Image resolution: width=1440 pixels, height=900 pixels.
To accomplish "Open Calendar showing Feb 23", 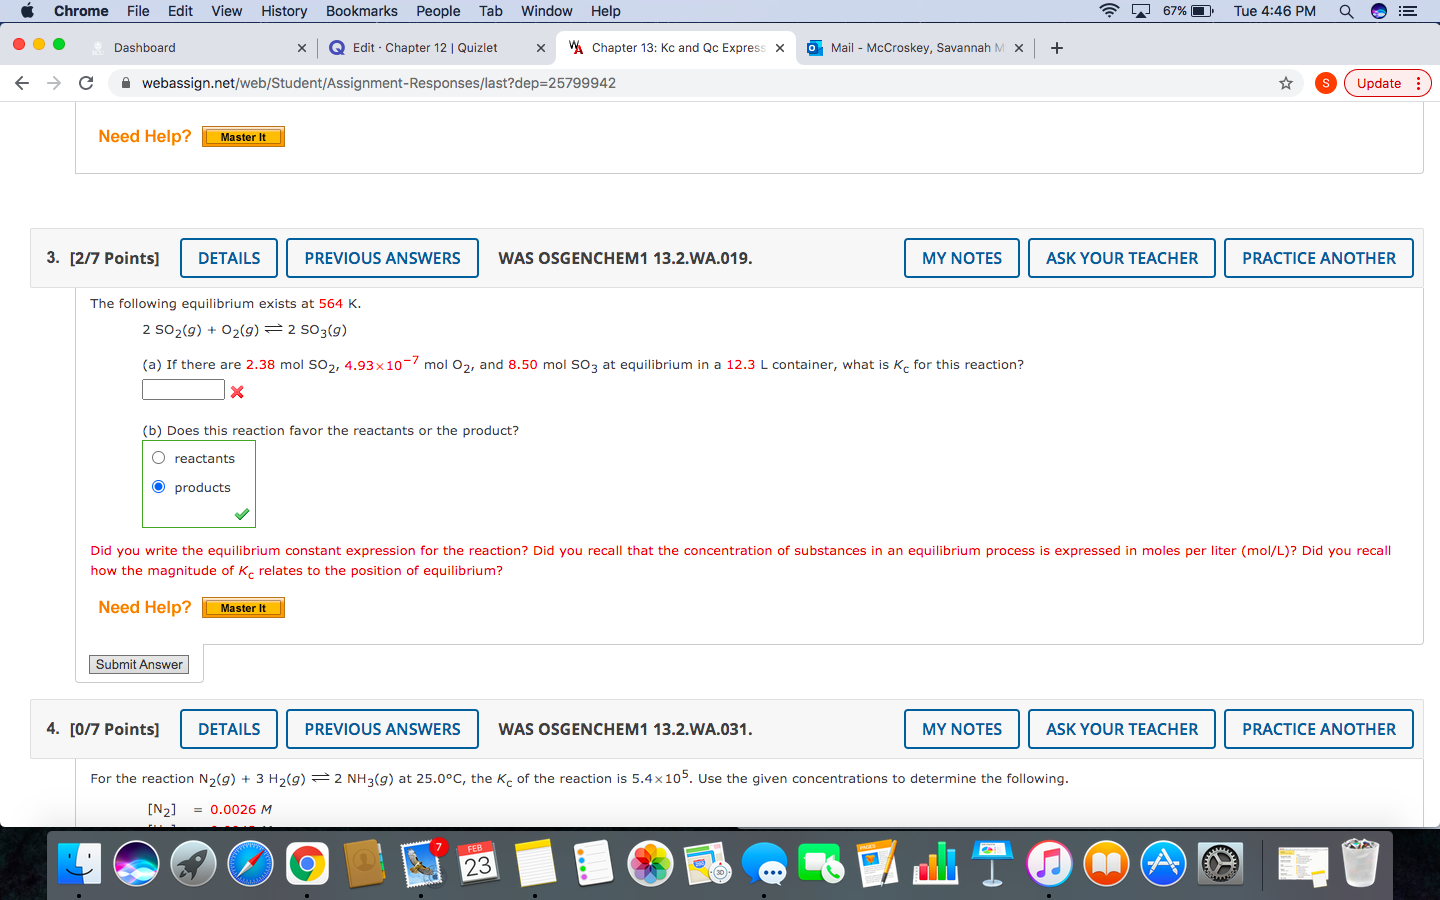I will point(479,863).
